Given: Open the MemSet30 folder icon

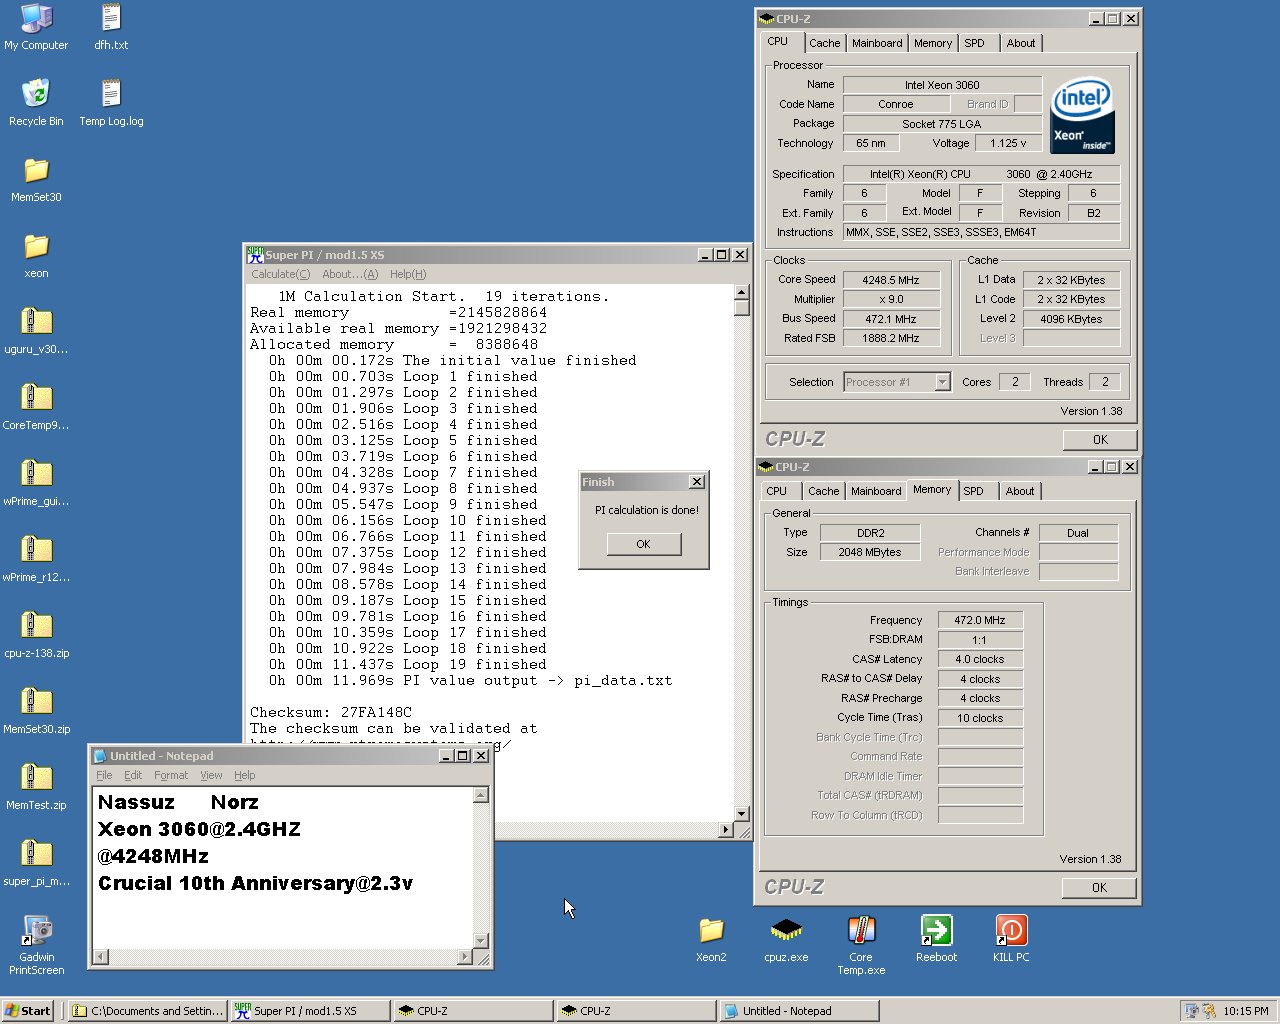Looking at the screenshot, I should (x=36, y=179).
